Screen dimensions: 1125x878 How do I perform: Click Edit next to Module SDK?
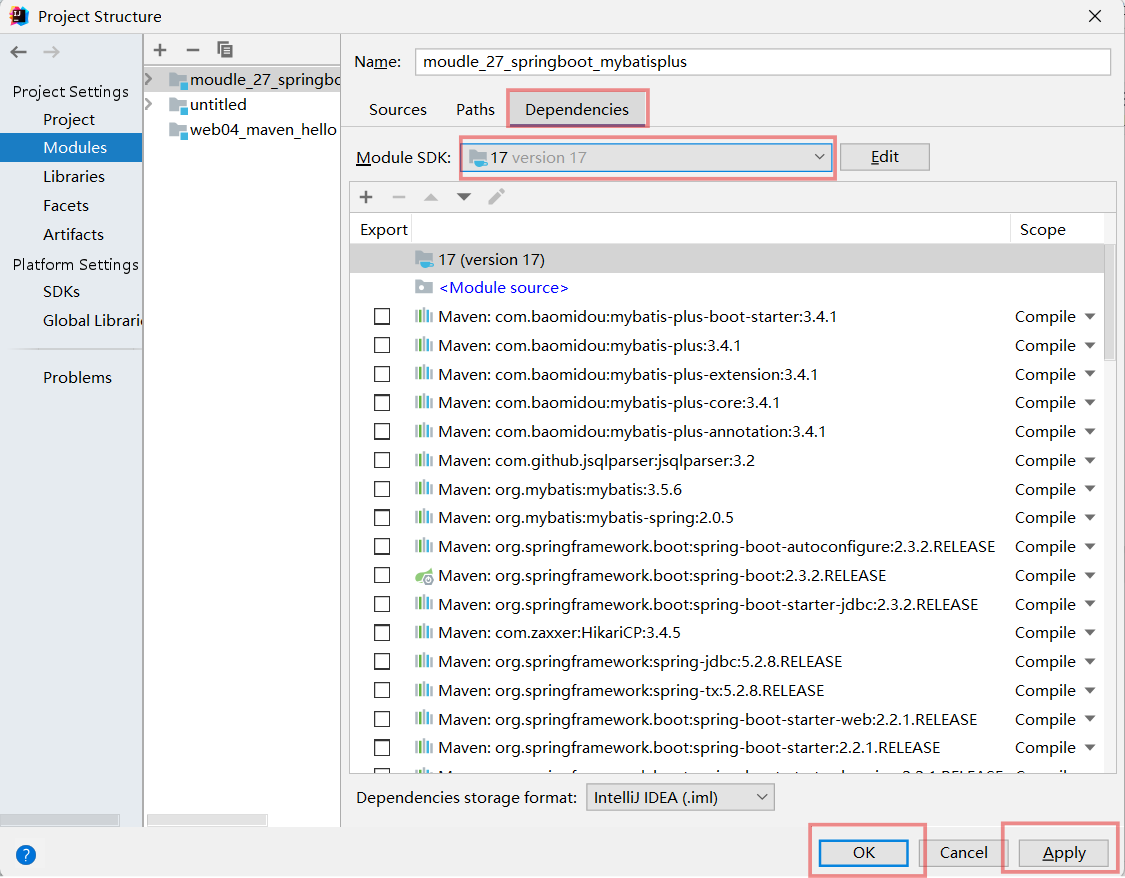[x=885, y=157]
